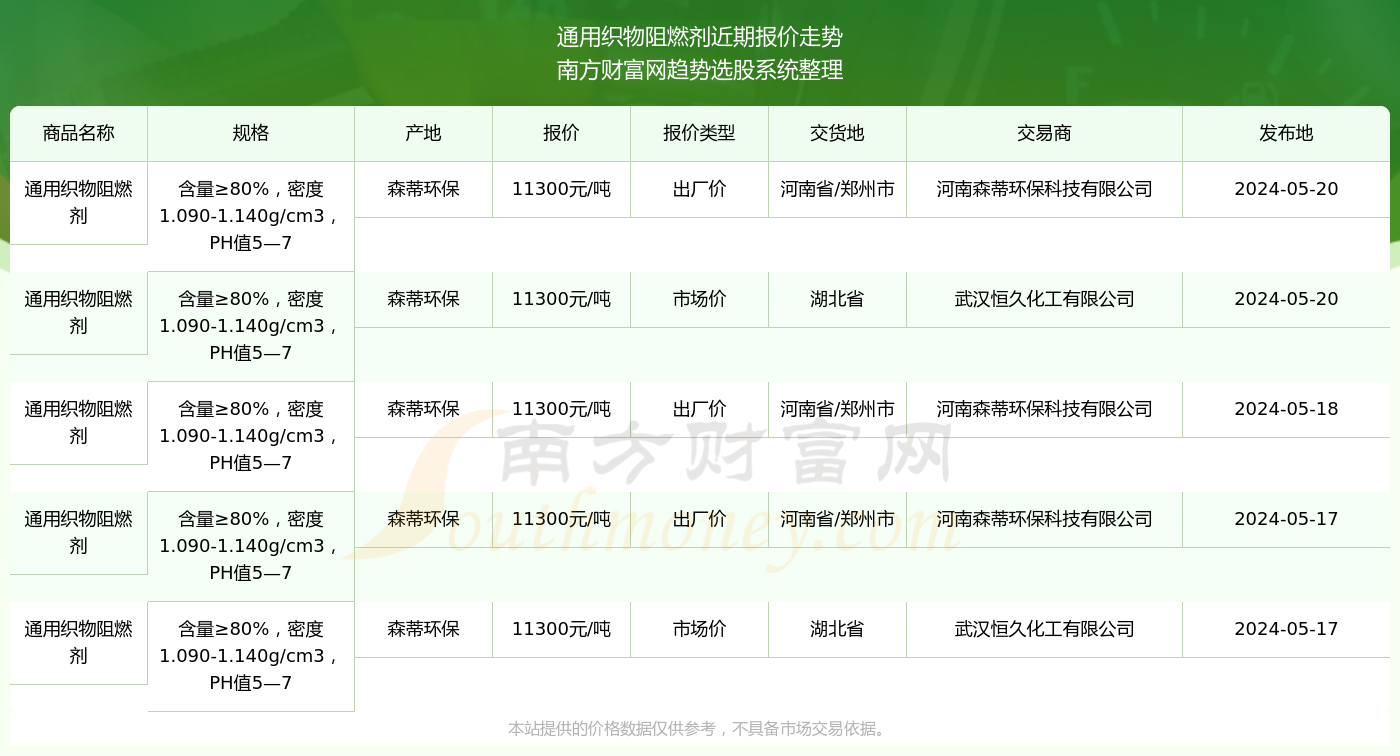The image size is (1400, 756).
Task: Click 11300元/吨 in the 2024-05-17 市场价 row
Action: pyautogui.click(x=562, y=629)
